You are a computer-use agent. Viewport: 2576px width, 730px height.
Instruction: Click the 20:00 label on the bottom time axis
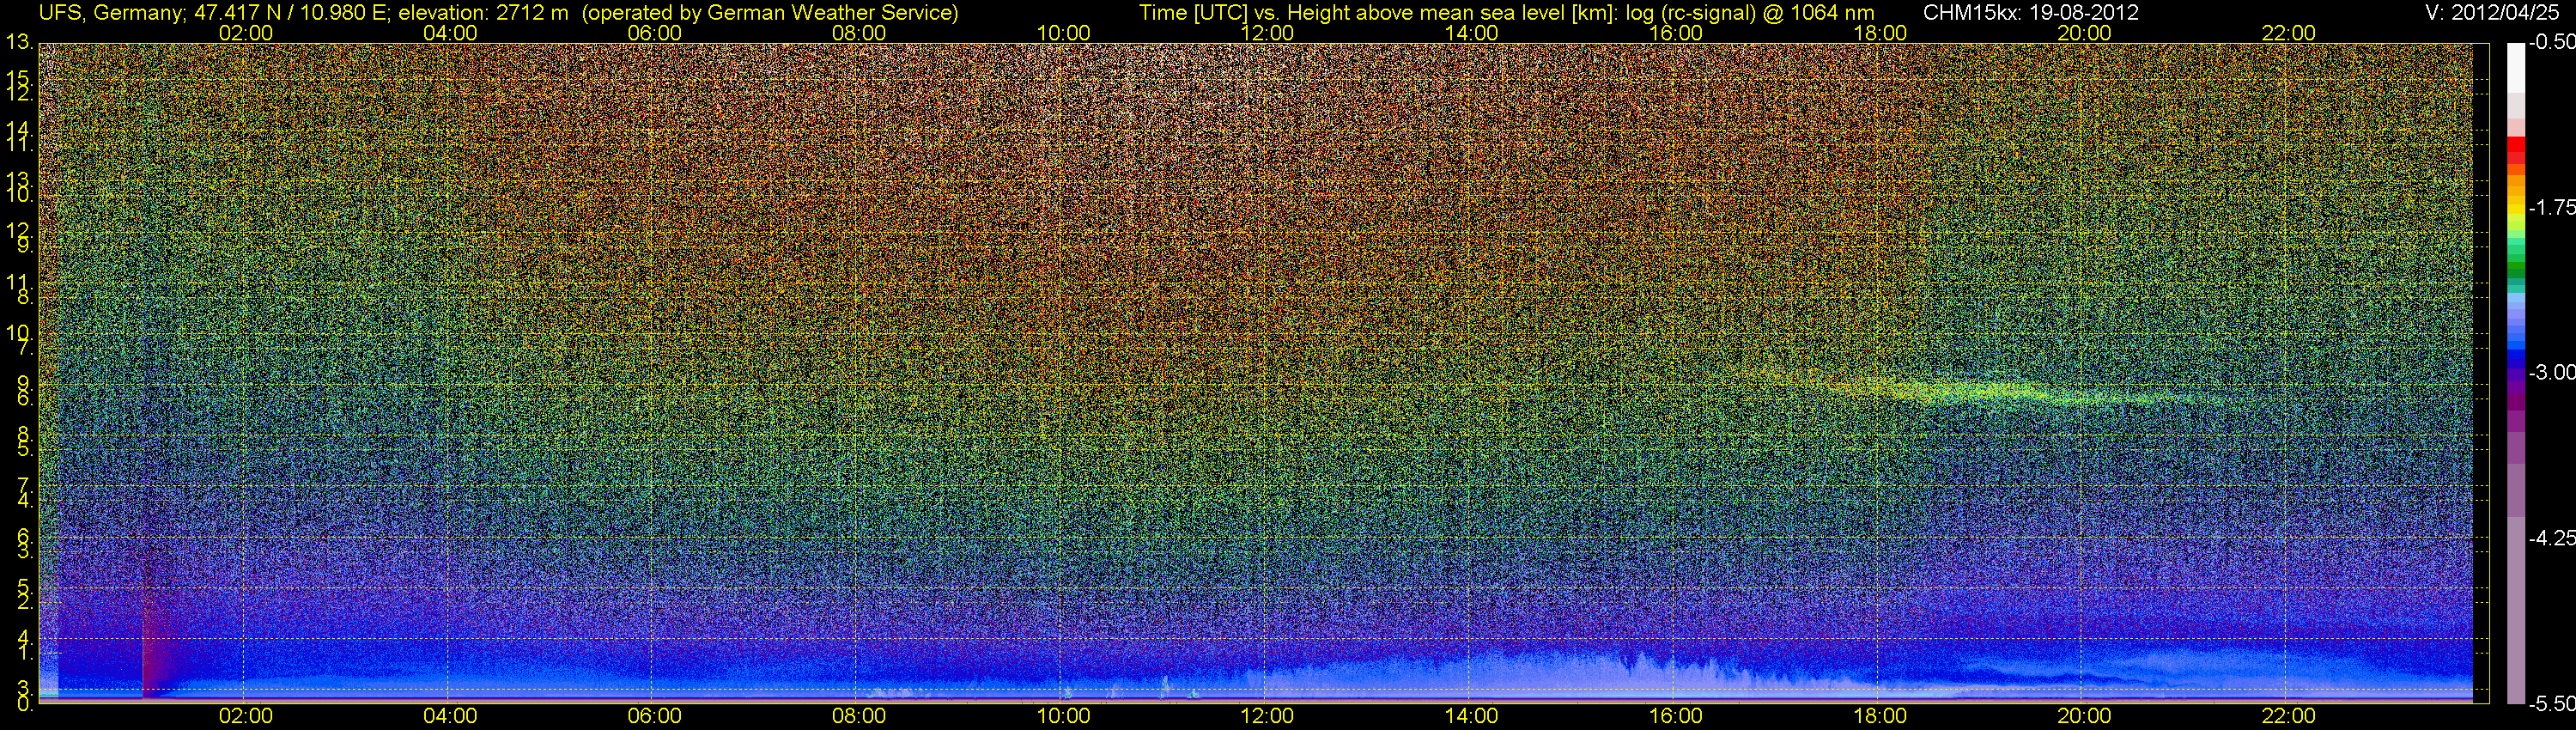click(x=2084, y=716)
